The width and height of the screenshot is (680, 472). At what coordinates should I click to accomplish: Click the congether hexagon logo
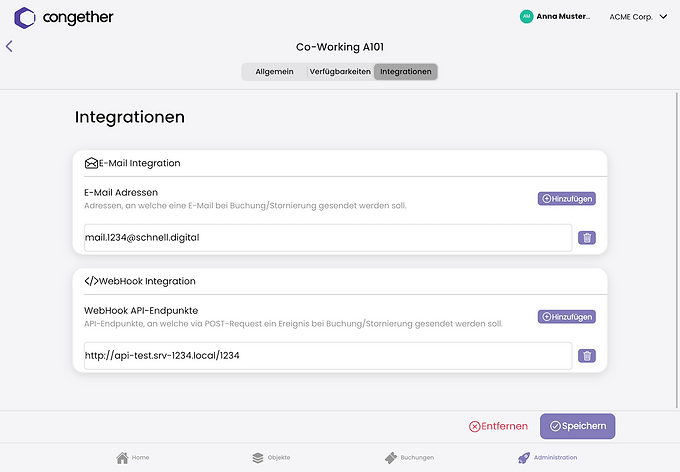pyautogui.click(x=25, y=18)
